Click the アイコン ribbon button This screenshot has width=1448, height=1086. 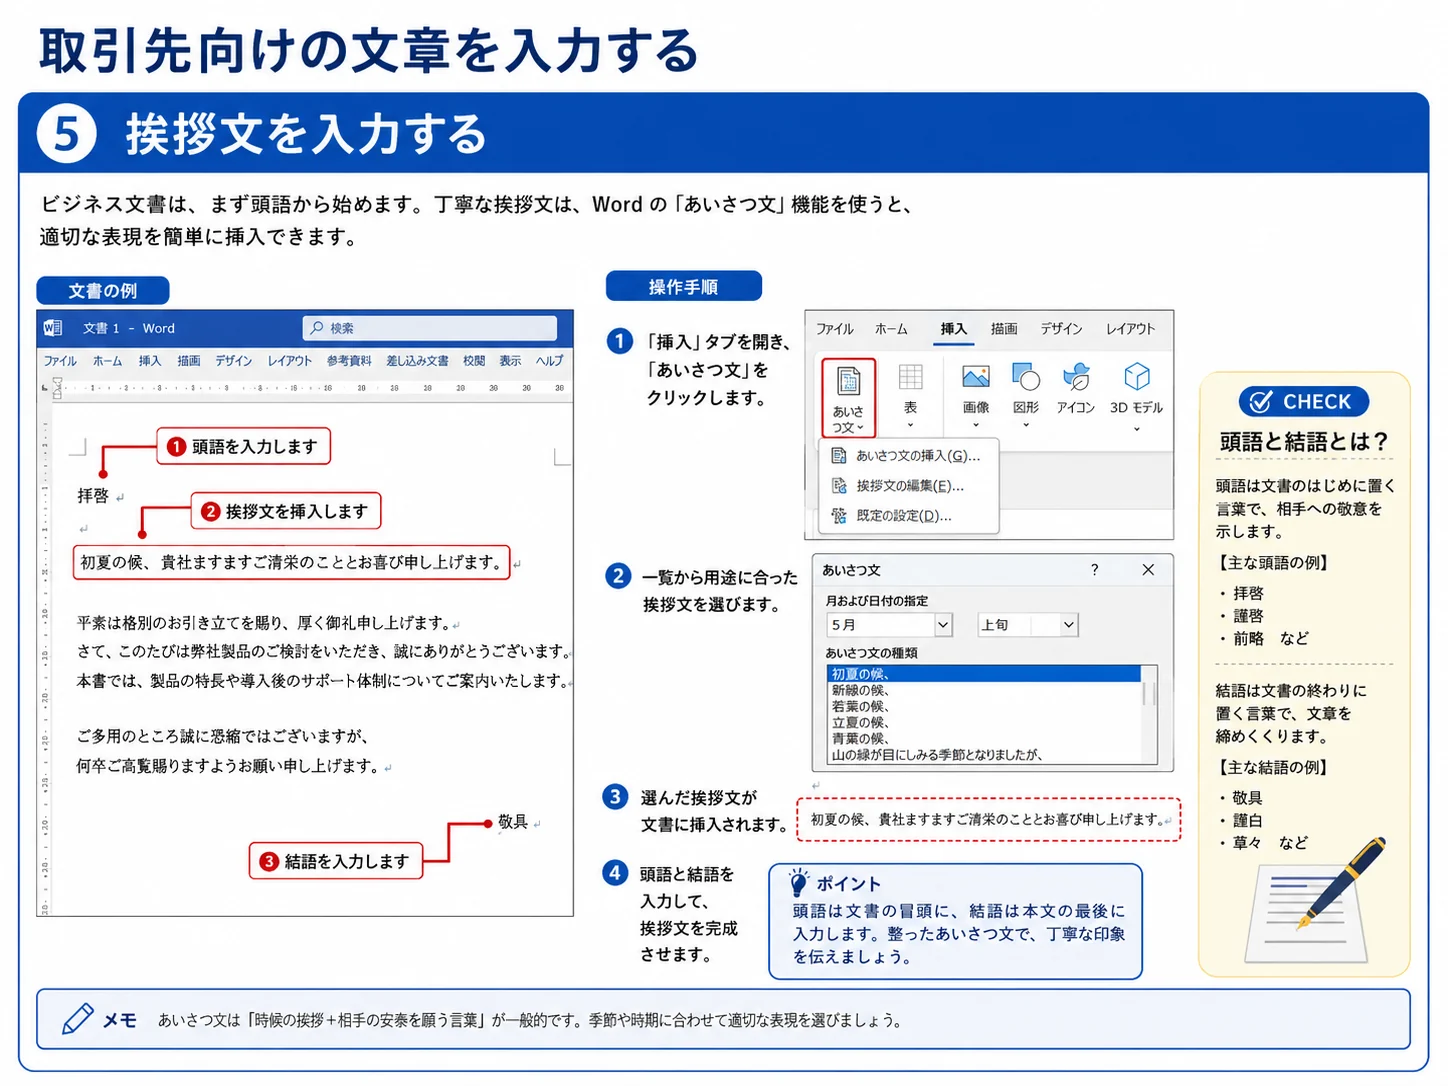tap(1076, 388)
